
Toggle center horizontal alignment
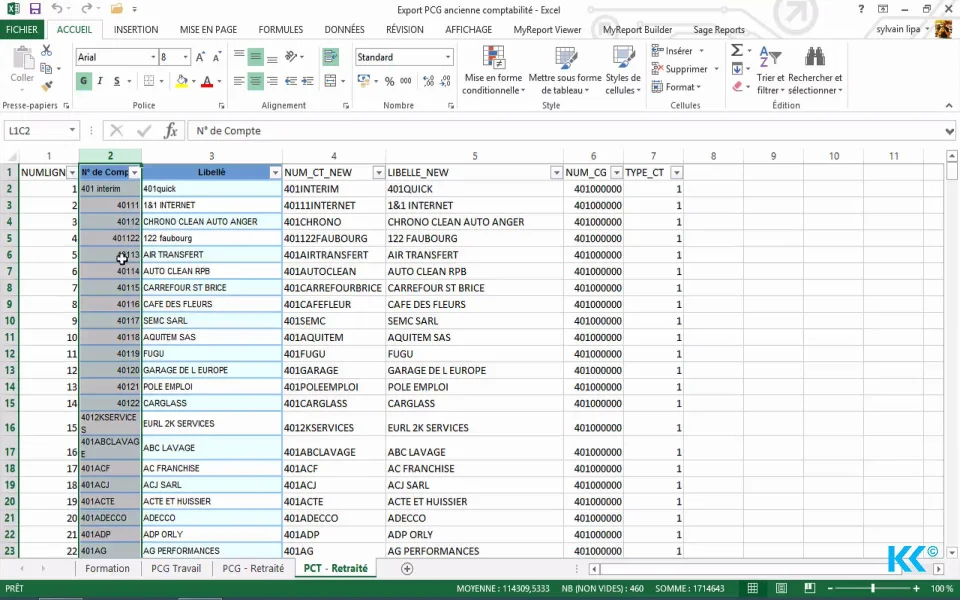255,81
